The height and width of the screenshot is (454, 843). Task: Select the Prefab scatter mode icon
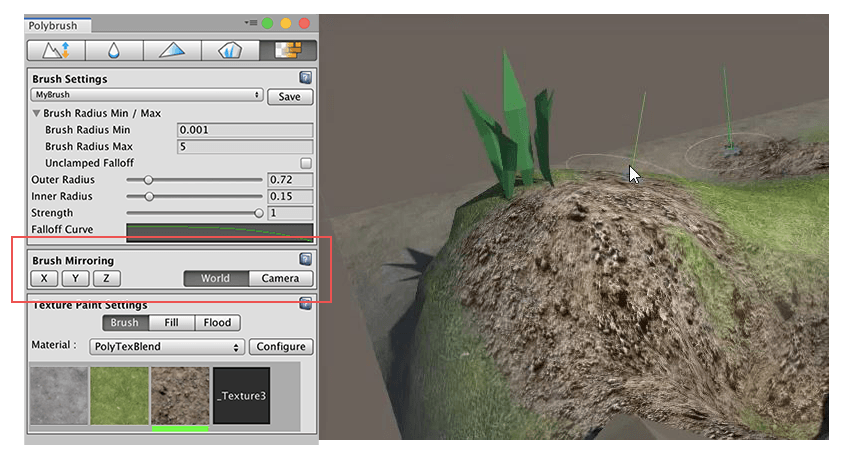229,50
